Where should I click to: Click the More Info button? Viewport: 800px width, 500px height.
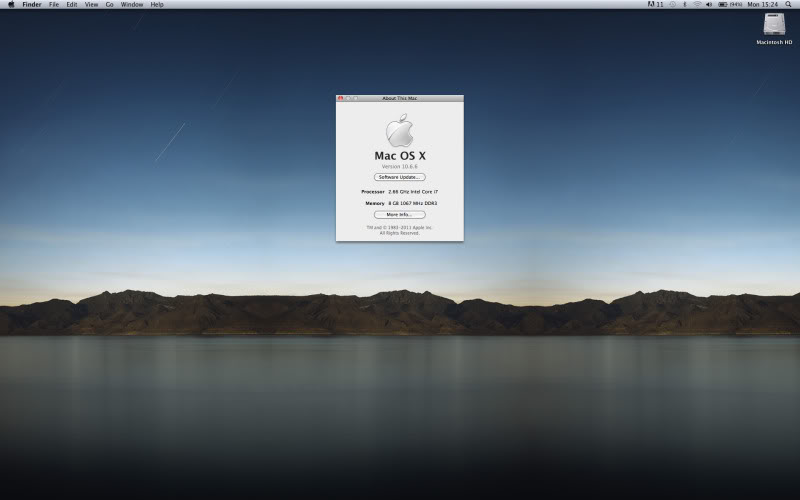click(399, 214)
